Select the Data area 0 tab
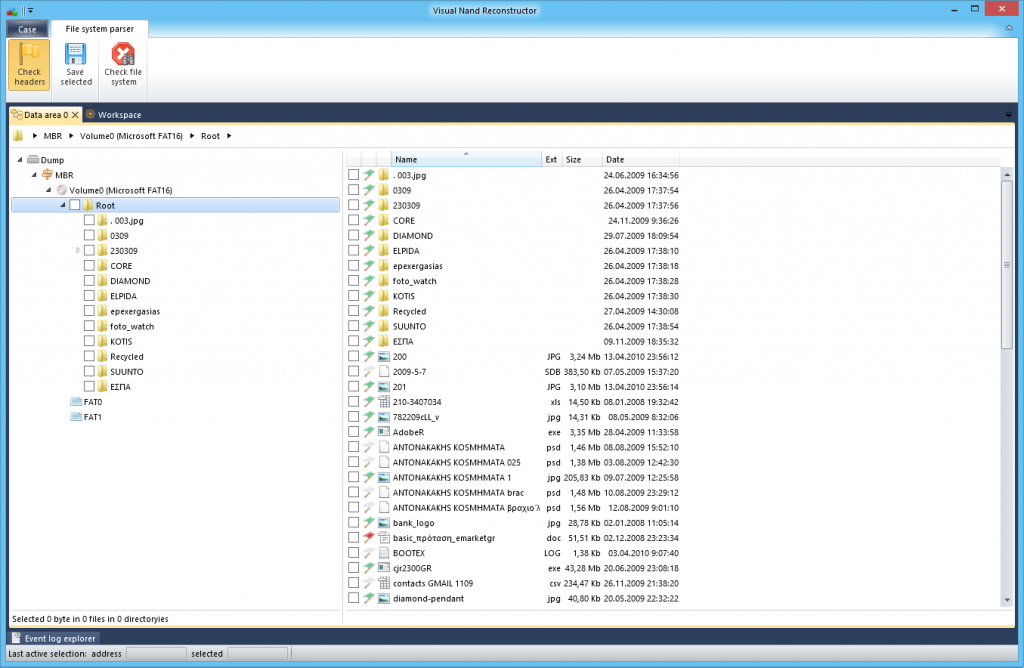 (46, 114)
